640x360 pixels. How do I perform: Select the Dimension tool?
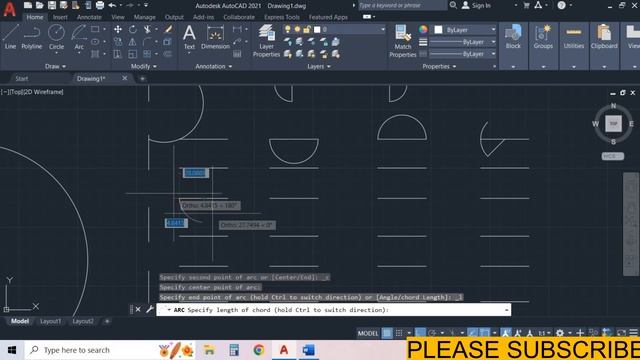215,37
